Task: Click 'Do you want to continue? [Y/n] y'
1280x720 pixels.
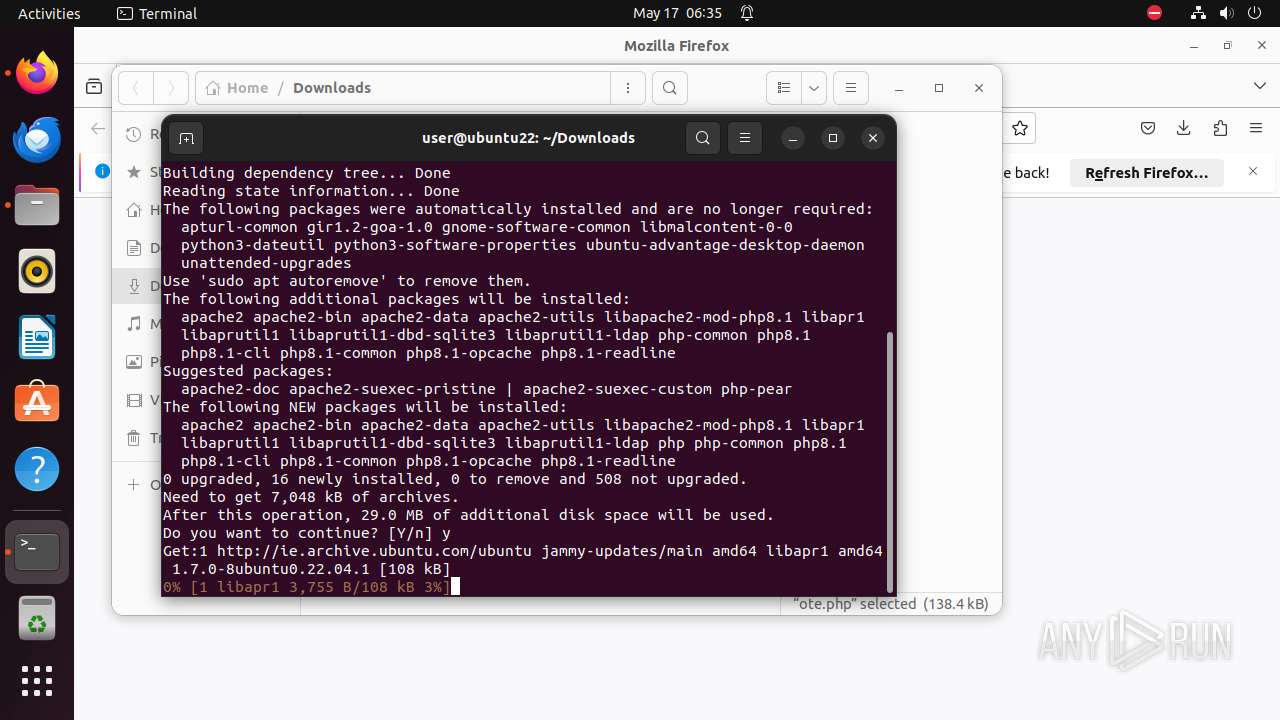Action: tap(307, 533)
